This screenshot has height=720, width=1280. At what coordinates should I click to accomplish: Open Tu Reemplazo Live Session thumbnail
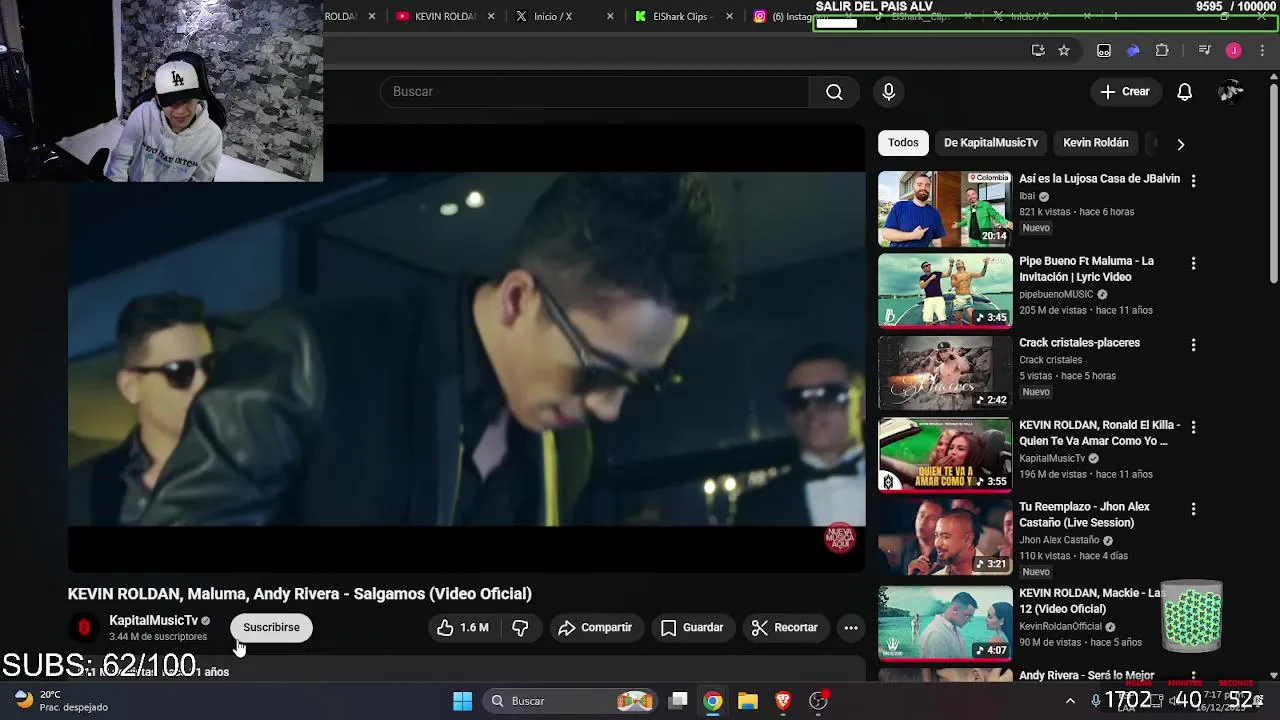pos(945,537)
